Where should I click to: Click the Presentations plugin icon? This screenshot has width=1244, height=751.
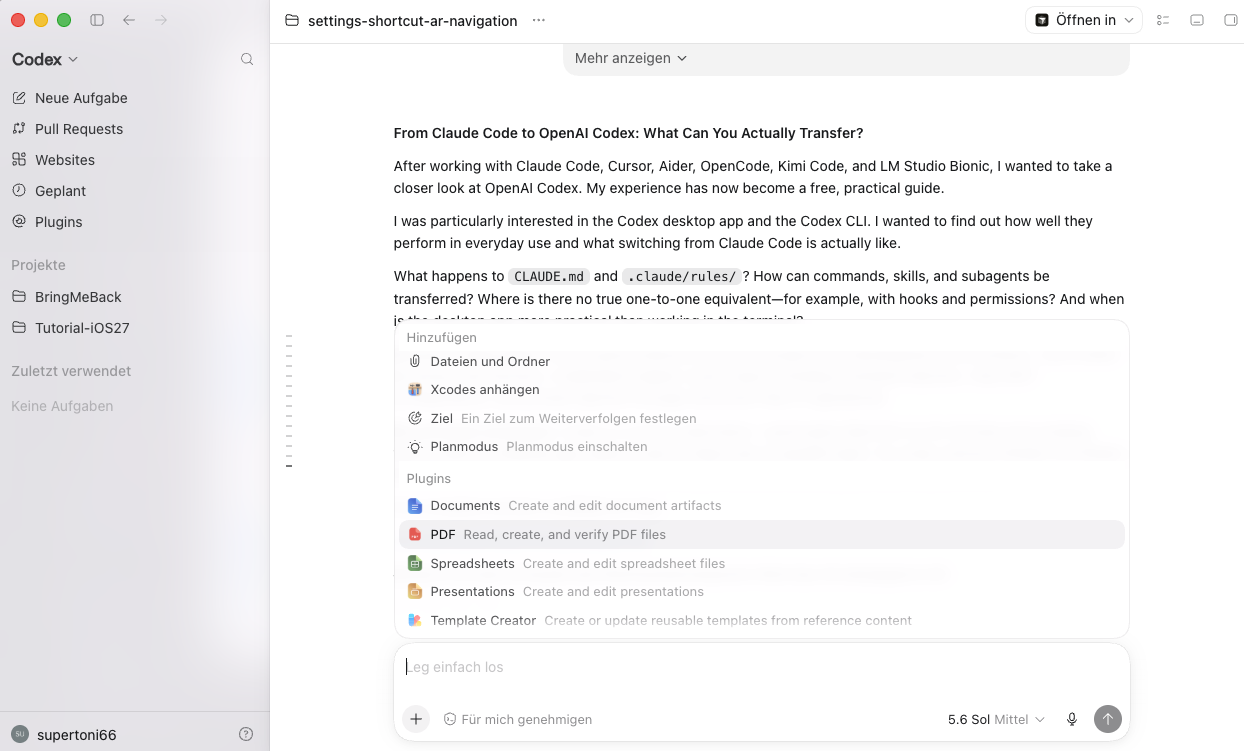(415, 592)
